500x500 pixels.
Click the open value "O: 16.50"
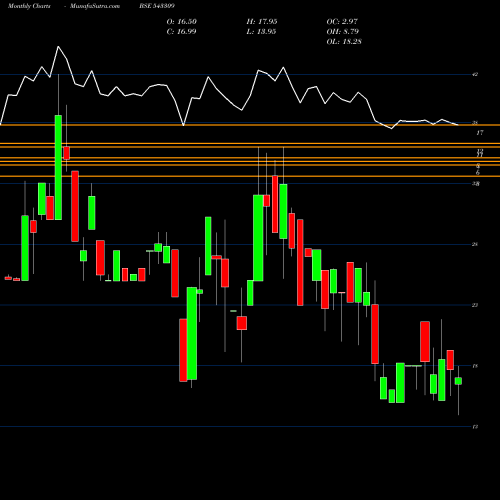[181, 22]
